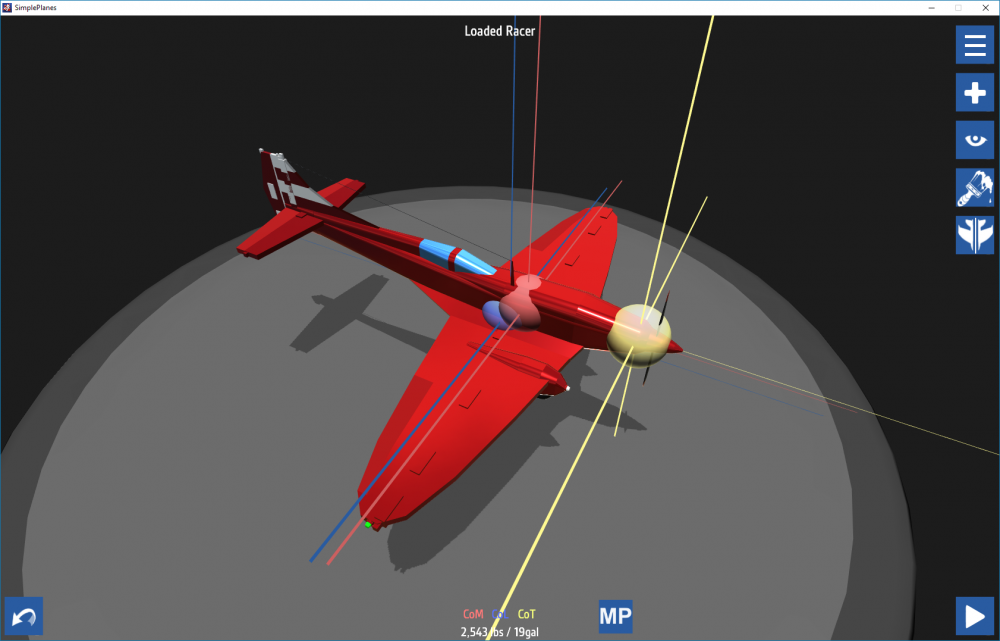Open the hamburger menu
The width and height of the screenshot is (1000, 641).
click(x=974, y=45)
